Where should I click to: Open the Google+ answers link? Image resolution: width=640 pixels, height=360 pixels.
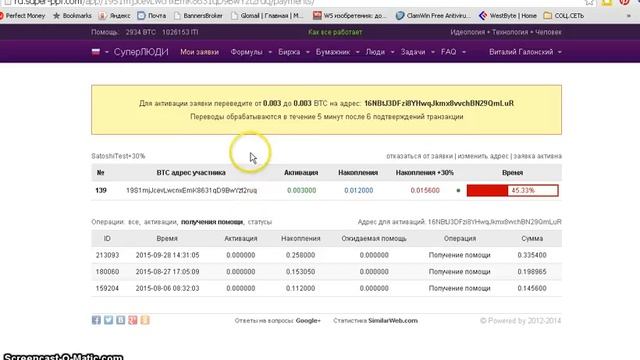[308, 320]
